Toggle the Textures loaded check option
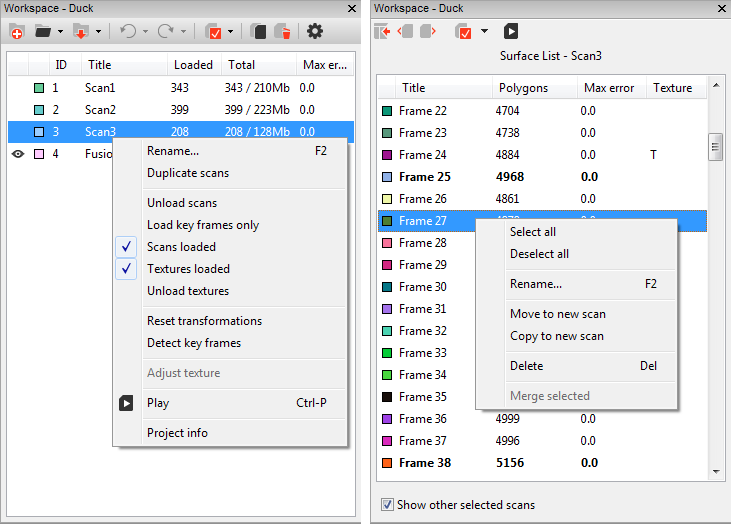731x524 pixels. click(126, 269)
